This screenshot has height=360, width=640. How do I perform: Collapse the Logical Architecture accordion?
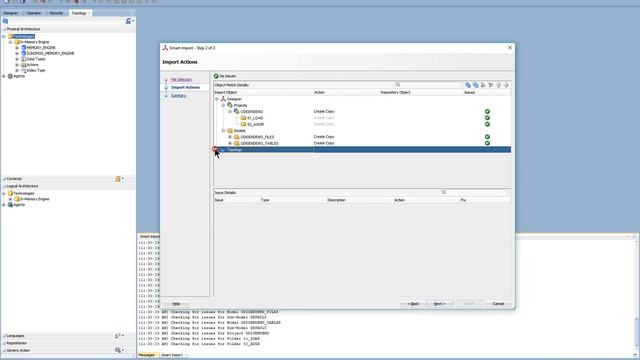pyautogui.click(x=22, y=186)
